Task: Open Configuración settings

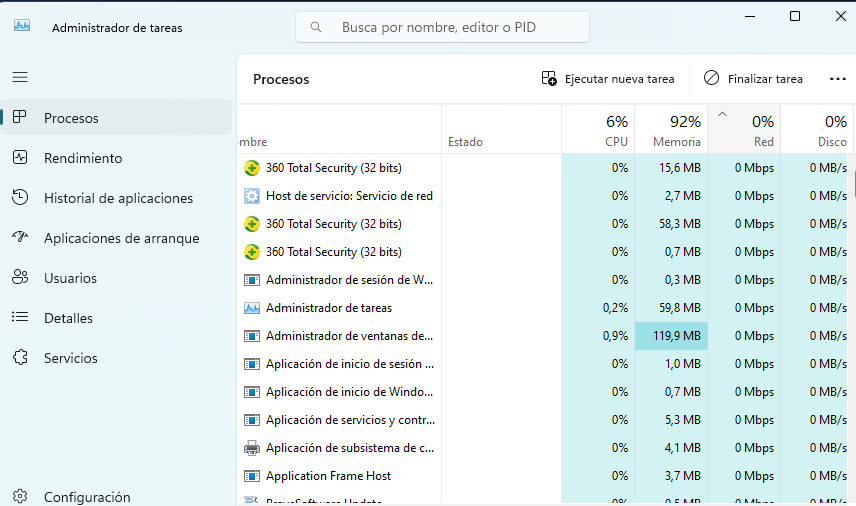Action: (116, 496)
